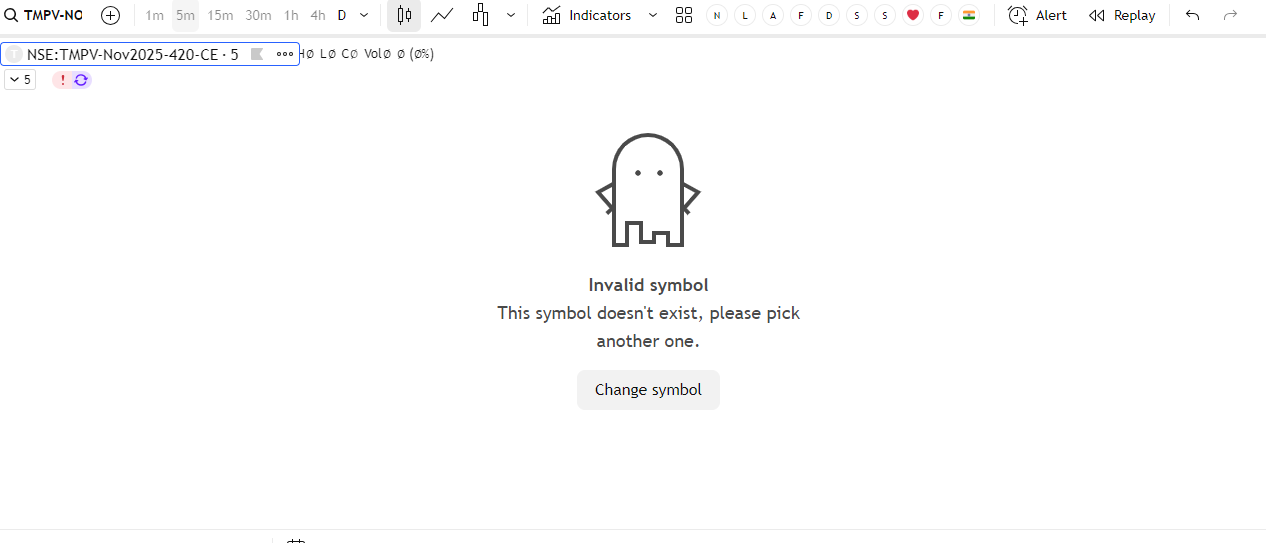Switch to the 1h timeframe
The image size is (1266, 543).
tap(291, 16)
